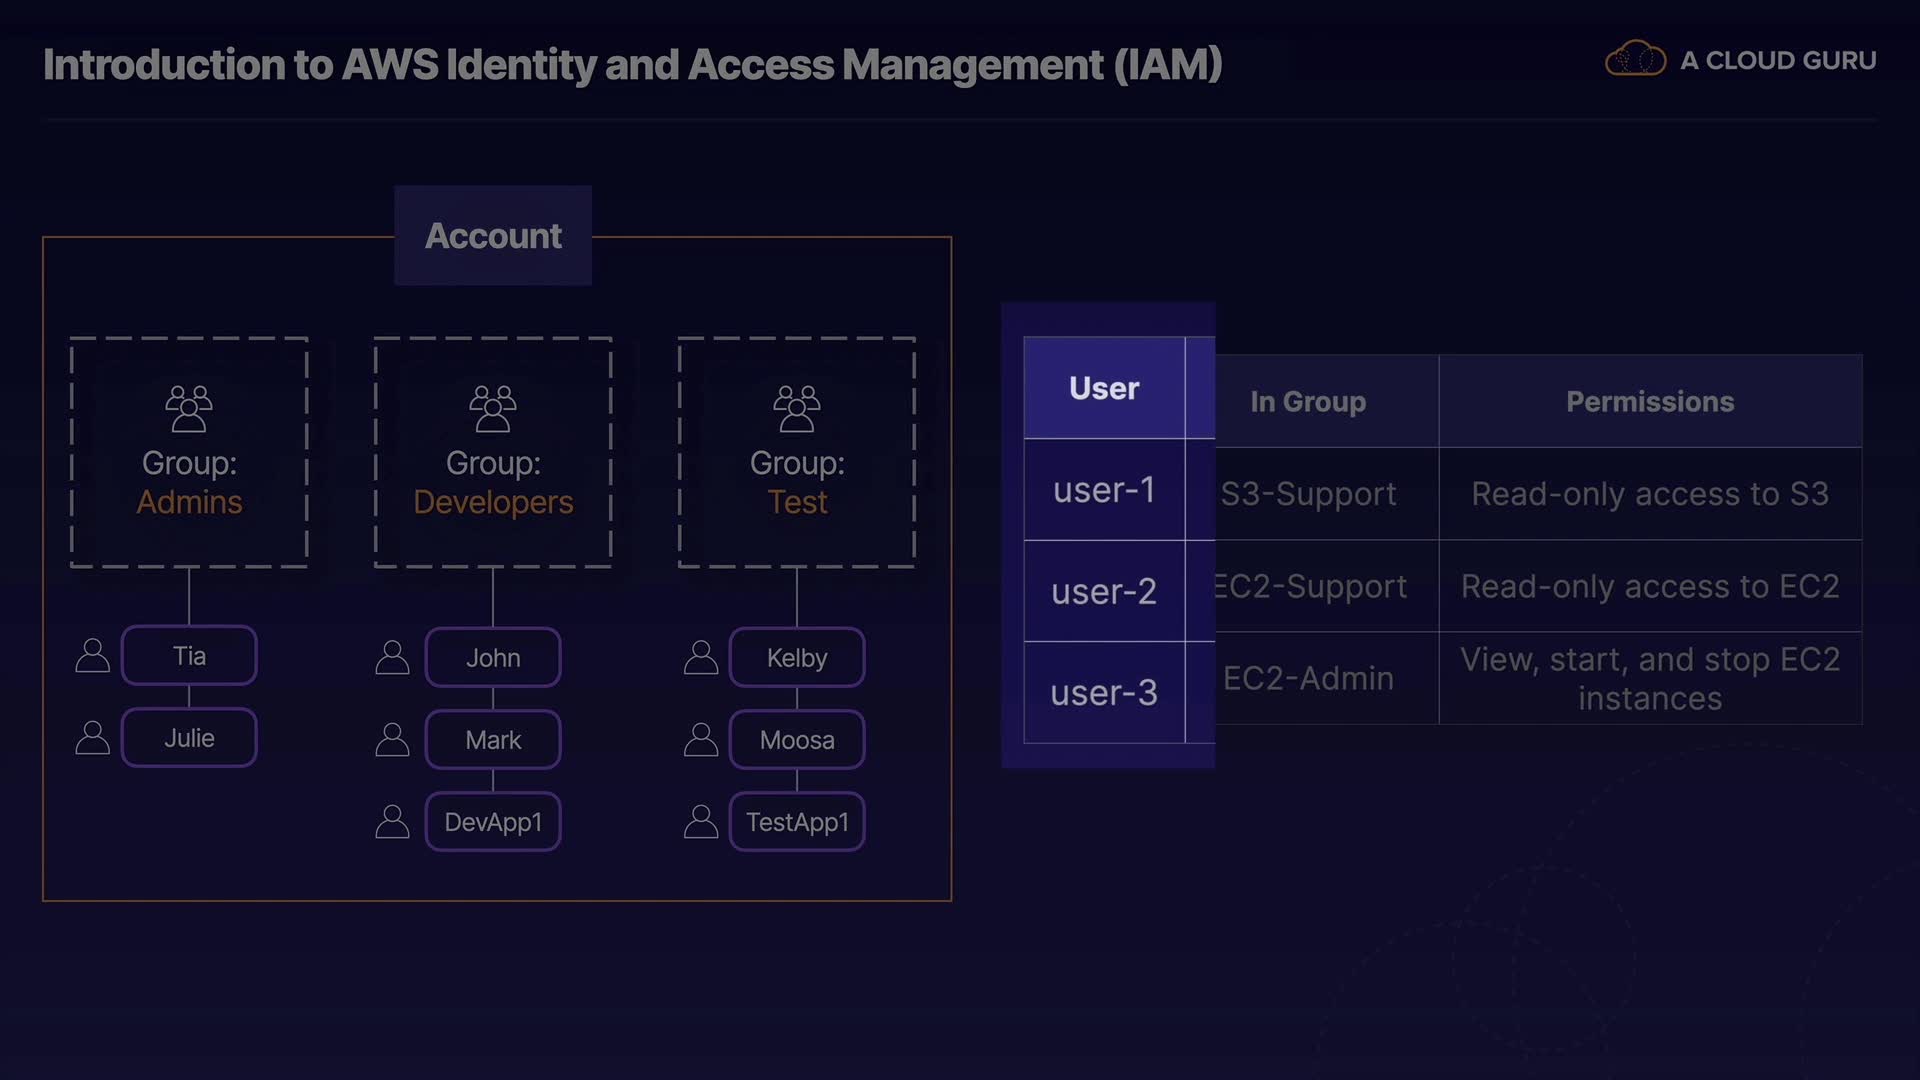Click the Admins group people icon
Image resolution: width=1920 pixels, height=1080 pixels.
pyautogui.click(x=189, y=408)
